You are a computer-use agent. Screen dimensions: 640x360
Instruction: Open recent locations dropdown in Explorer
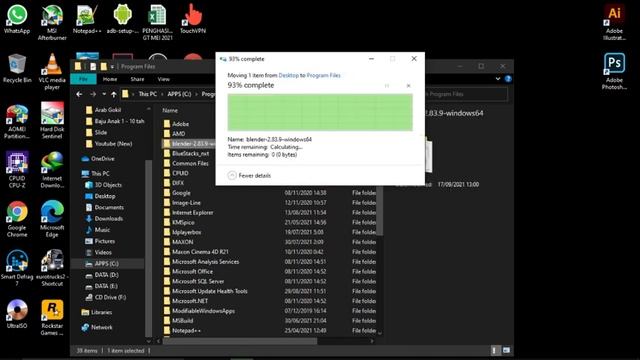click(104, 94)
